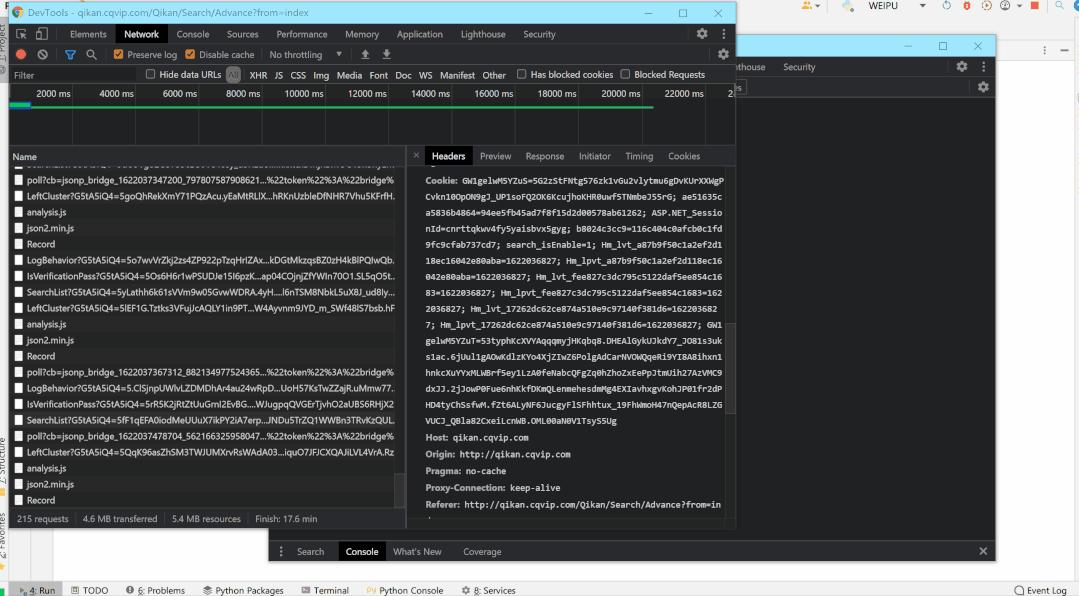Open Network settings gear below tab bar

tap(723, 54)
